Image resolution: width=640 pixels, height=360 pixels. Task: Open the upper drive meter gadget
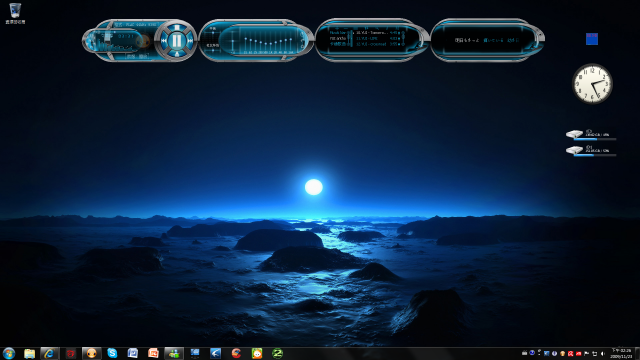click(591, 134)
